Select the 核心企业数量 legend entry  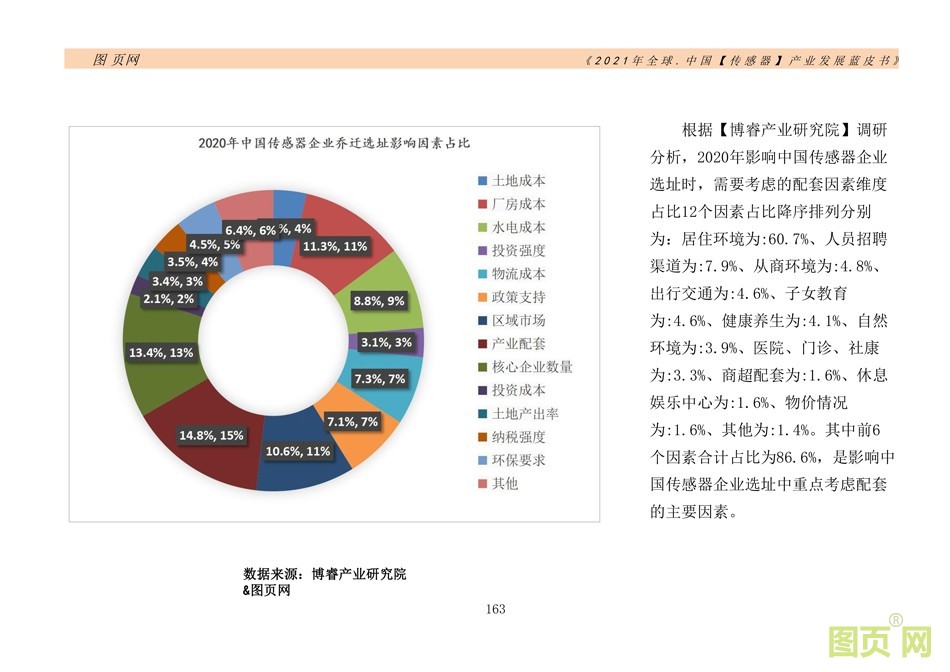coord(525,367)
